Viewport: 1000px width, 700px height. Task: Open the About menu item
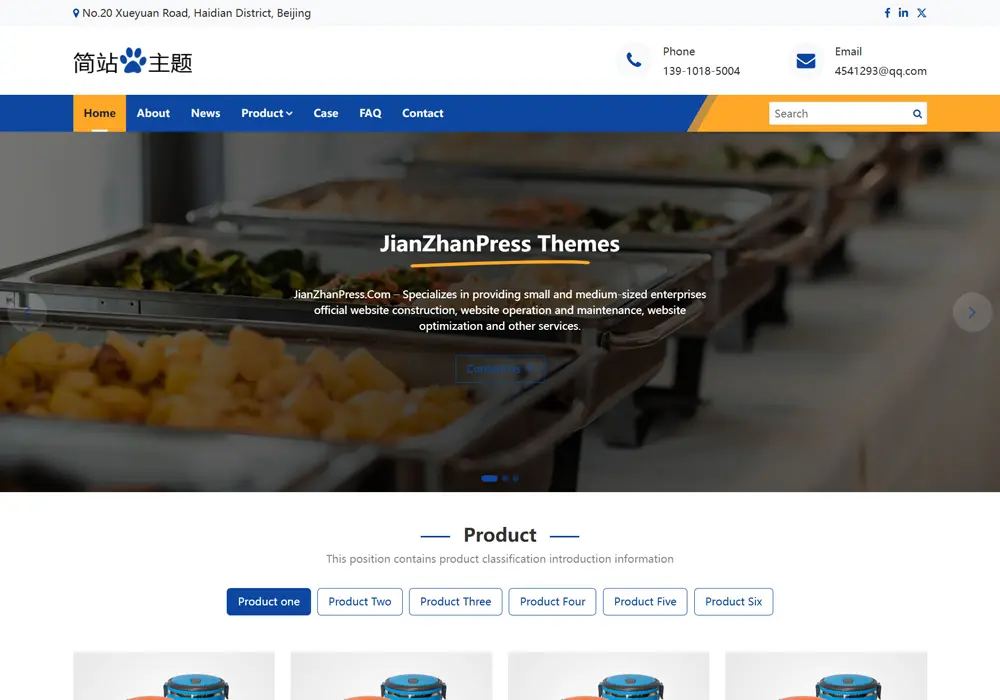(x=153, y=113)
